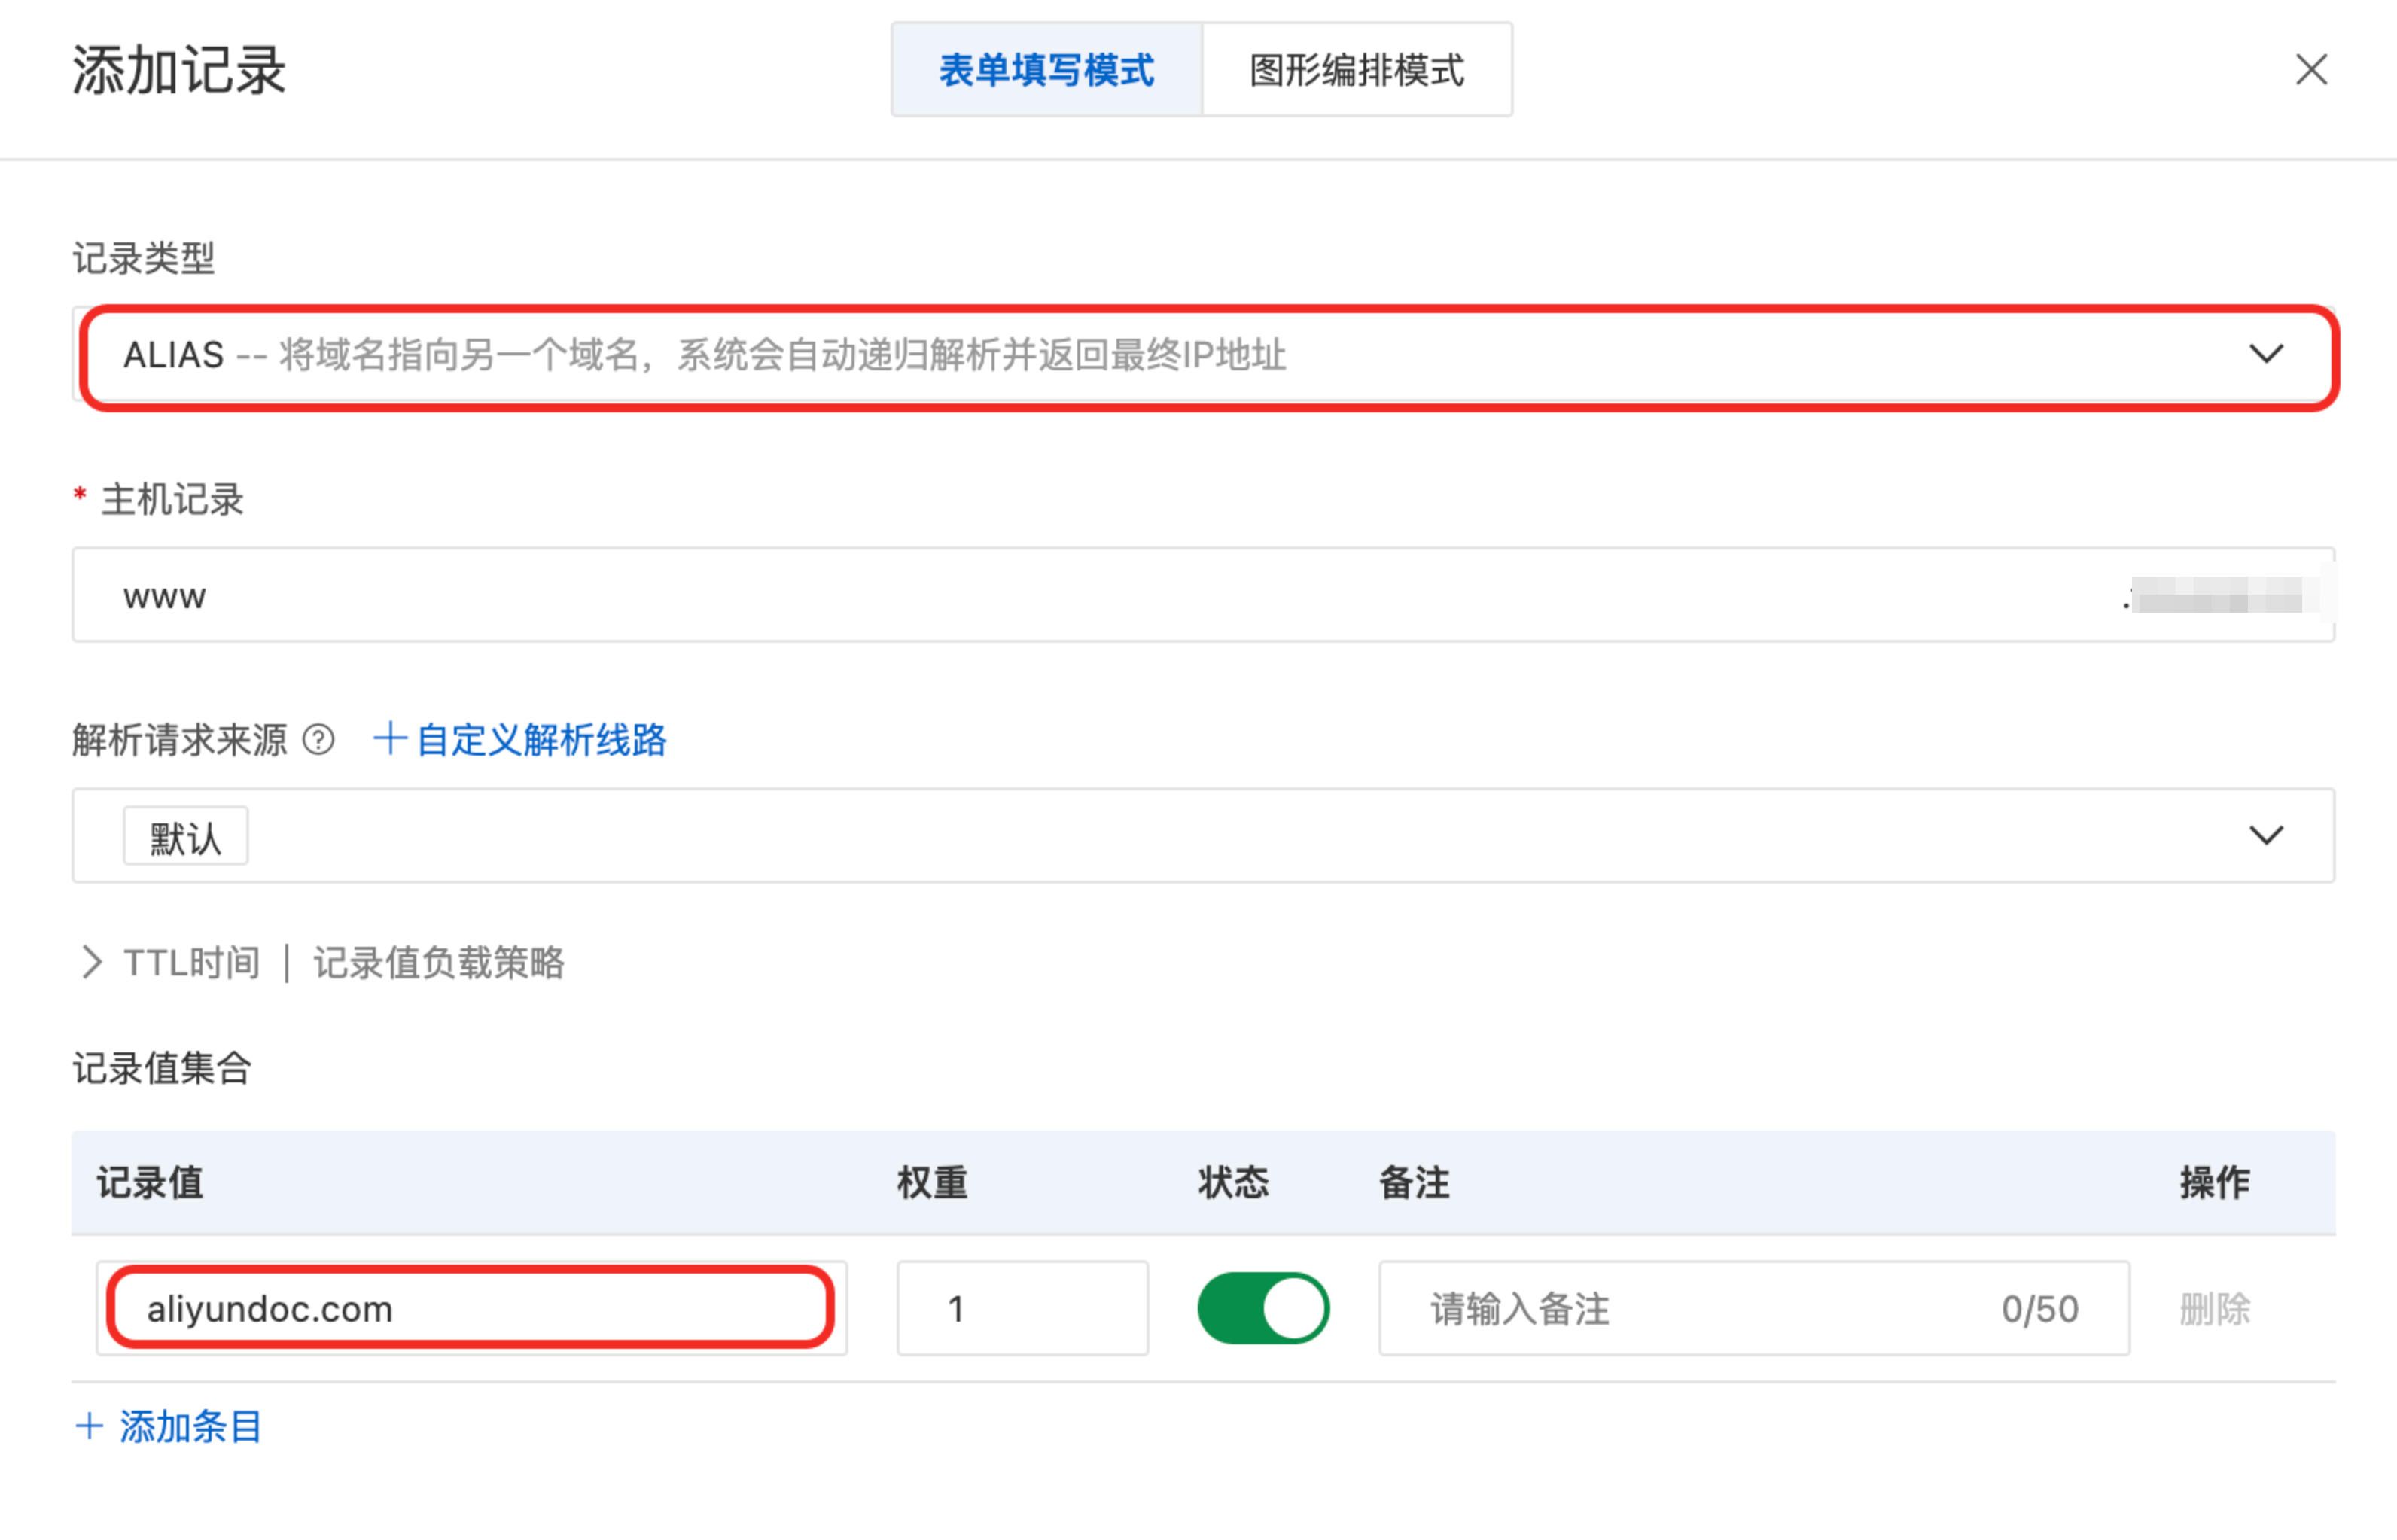
Task: Click the plus icon before 自定义解析线路
Action: tap(389, 739)
